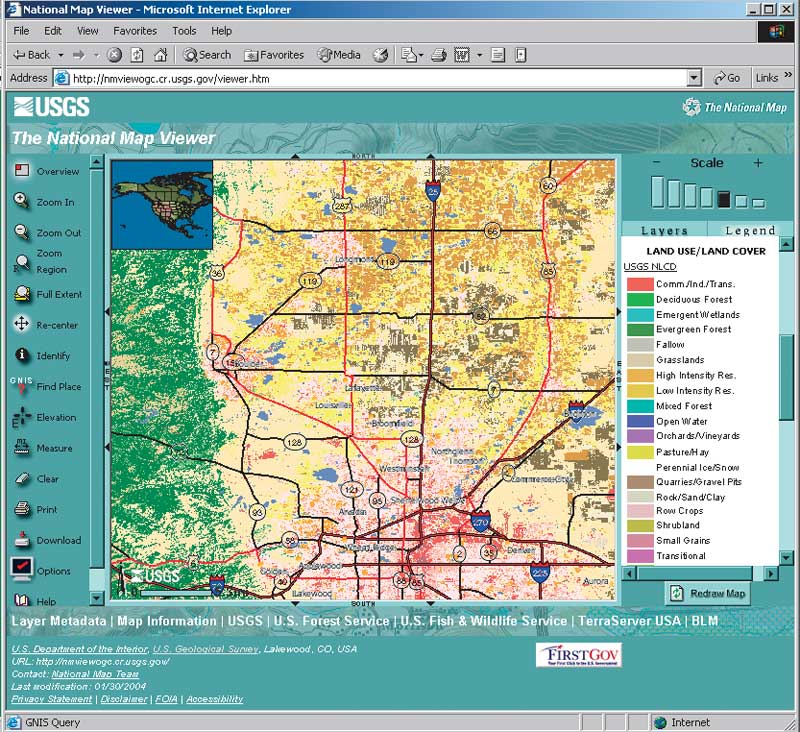This screenshot has height=732, width=800.
Task: Click the Print map tool
Action: point(35,509)
